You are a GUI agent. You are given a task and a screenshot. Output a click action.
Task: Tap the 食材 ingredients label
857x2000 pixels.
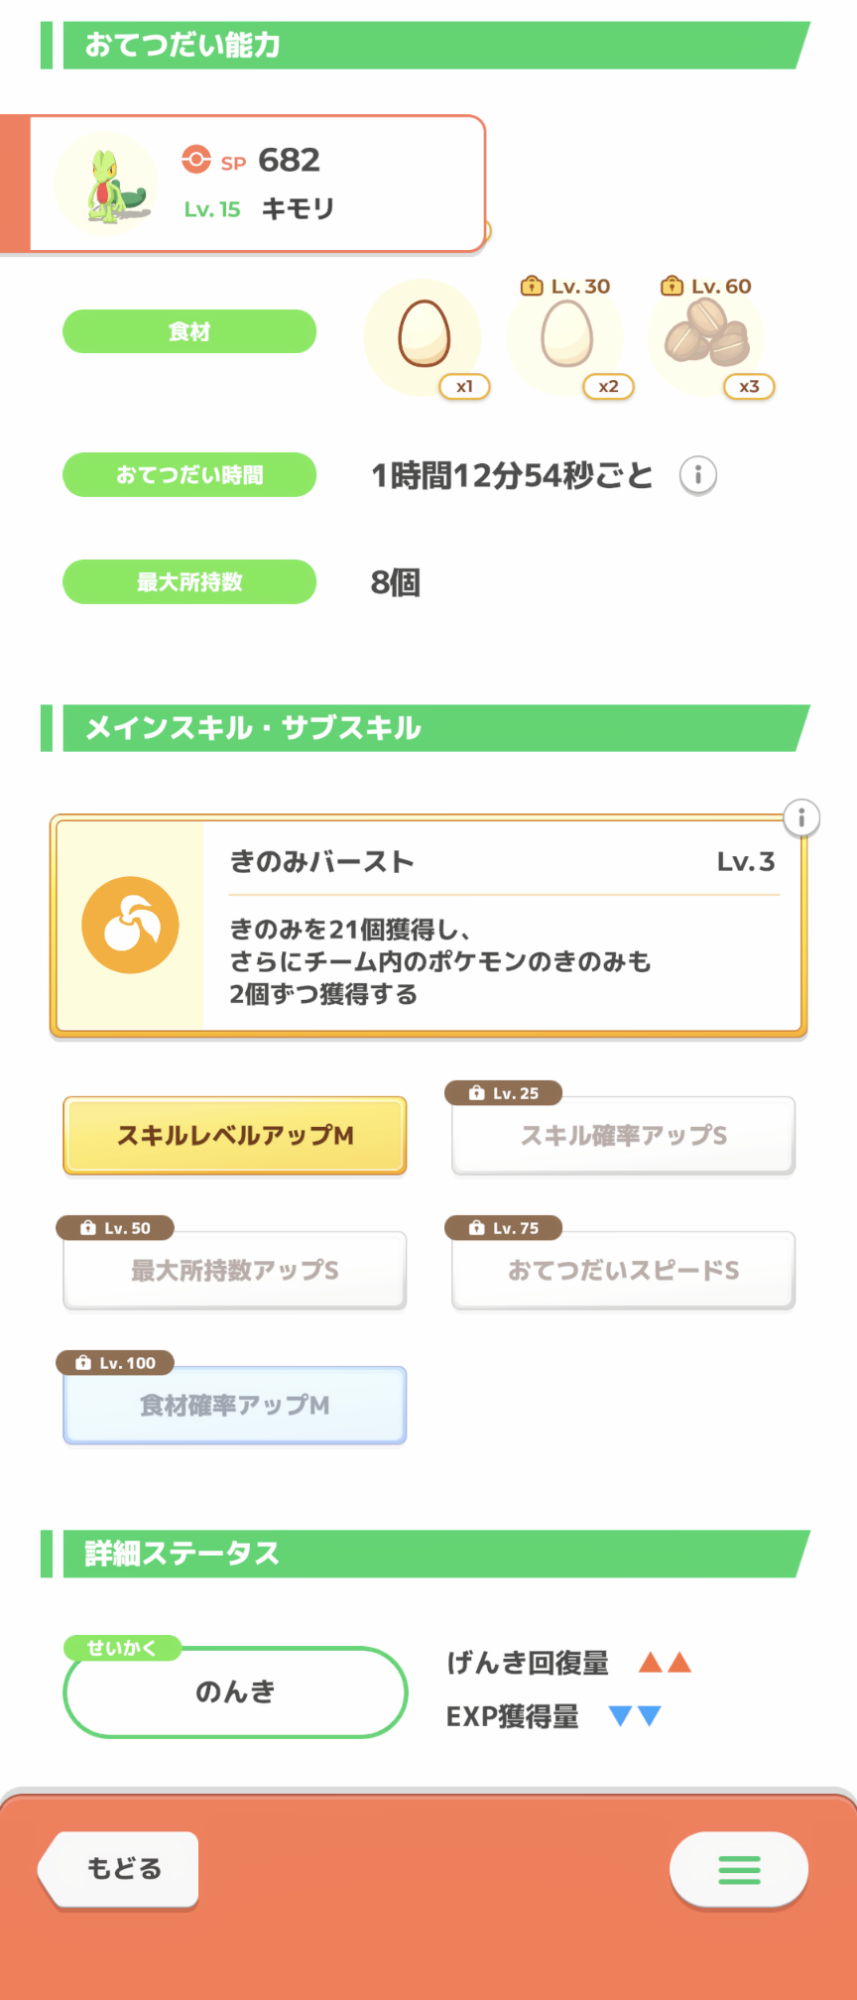189,331
